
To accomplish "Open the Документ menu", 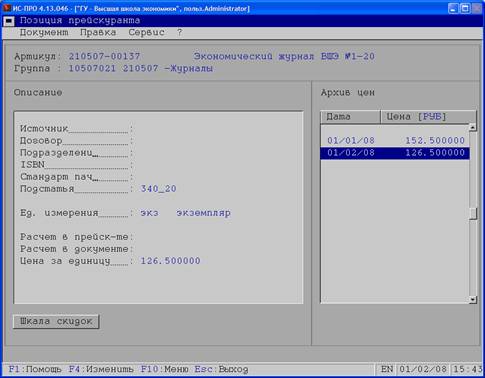I will (x=44, y=32).
